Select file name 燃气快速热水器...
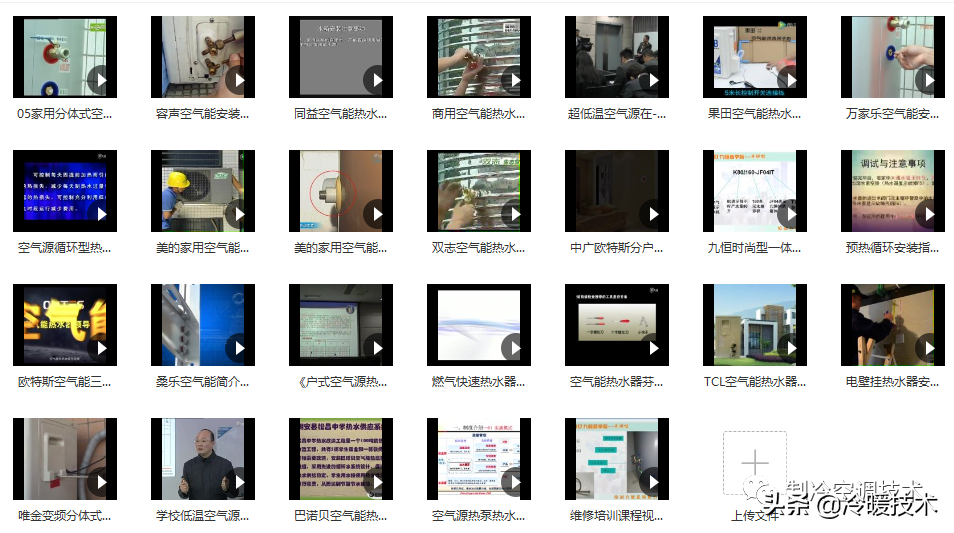This screenshot has height=533, width=954. click(479, 381)
